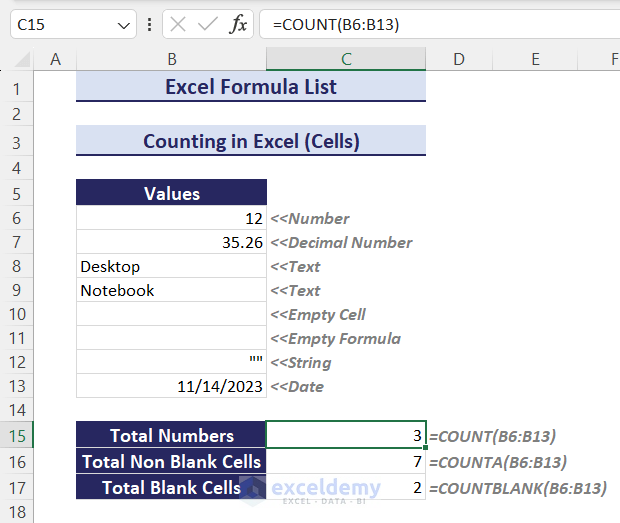Select cell showing "" string
Viewport: 620px width, 523px height.
[171, 362]
